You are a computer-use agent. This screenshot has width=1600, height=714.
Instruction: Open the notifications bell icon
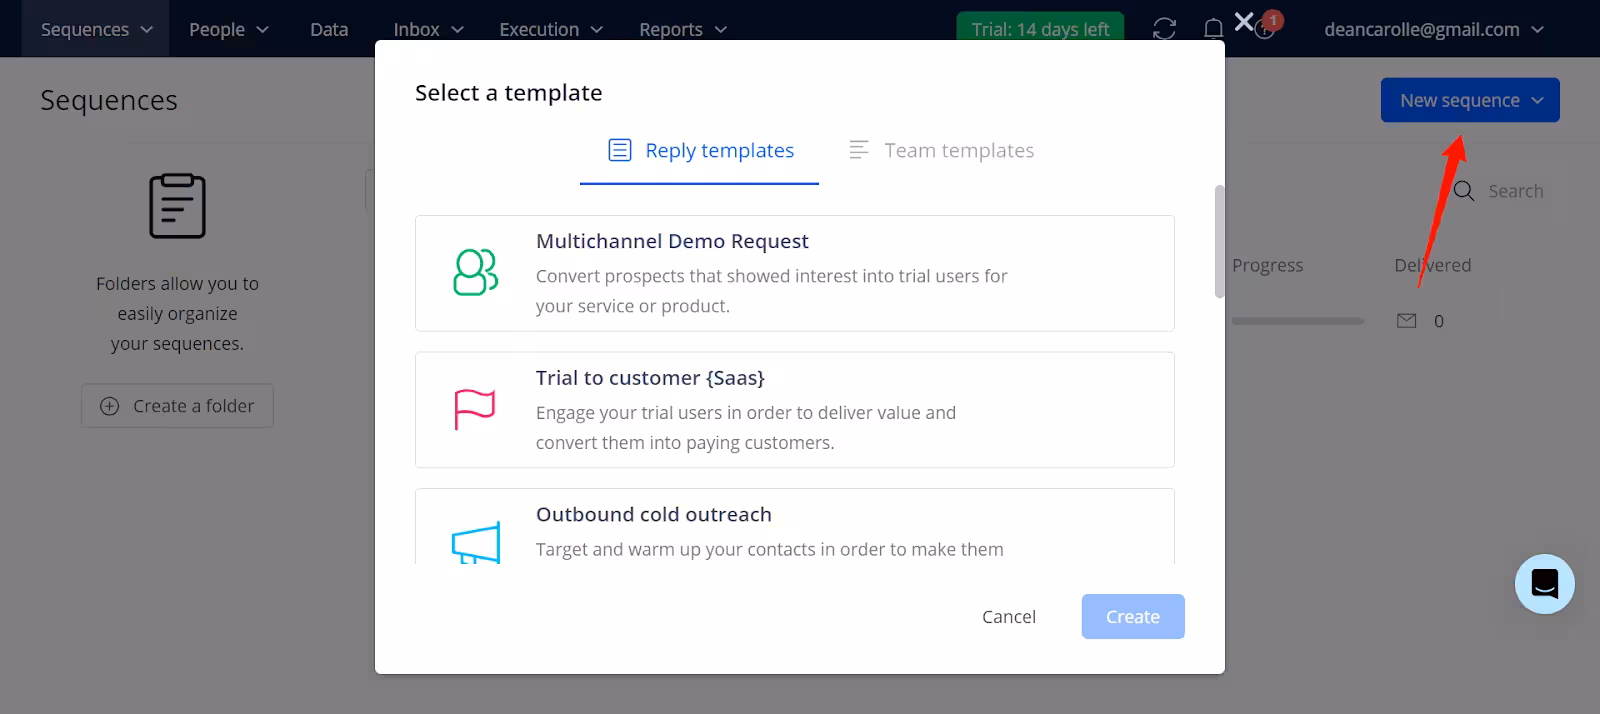(x=1213, y=29)
